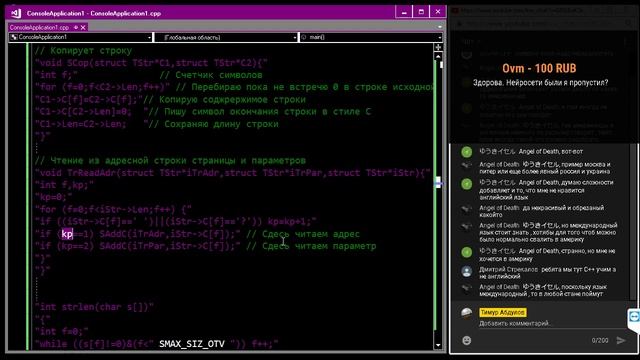Click the comment '// Сдесь читаем параметр'

(x=311, y=246)
